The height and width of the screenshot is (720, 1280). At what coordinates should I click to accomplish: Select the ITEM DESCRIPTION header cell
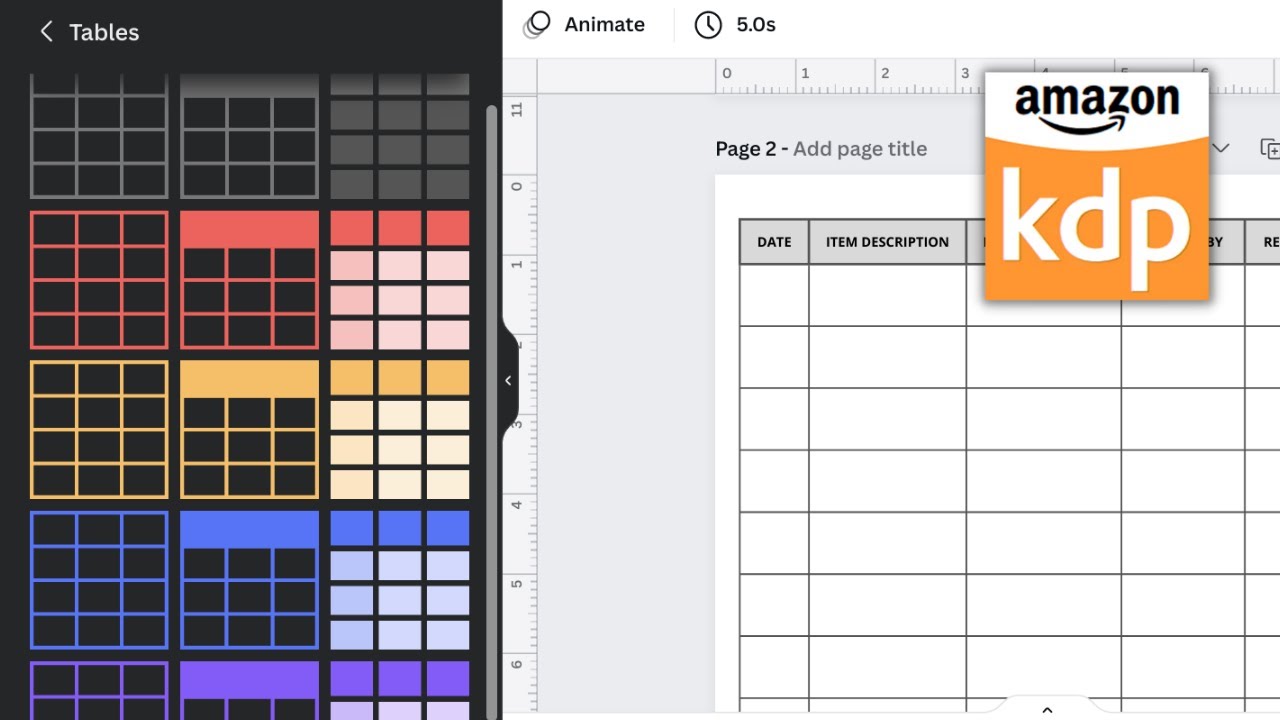[887, 242]
